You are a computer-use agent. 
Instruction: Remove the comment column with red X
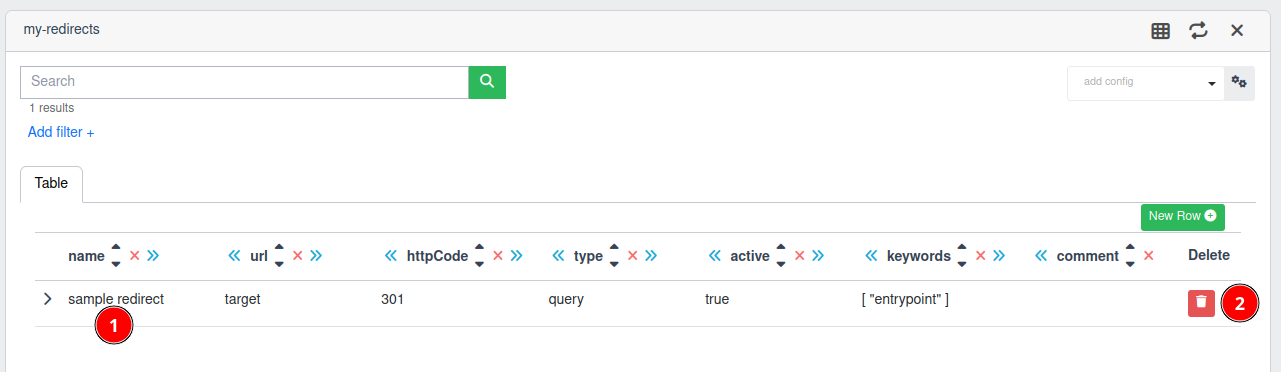tap(1148, 256)
